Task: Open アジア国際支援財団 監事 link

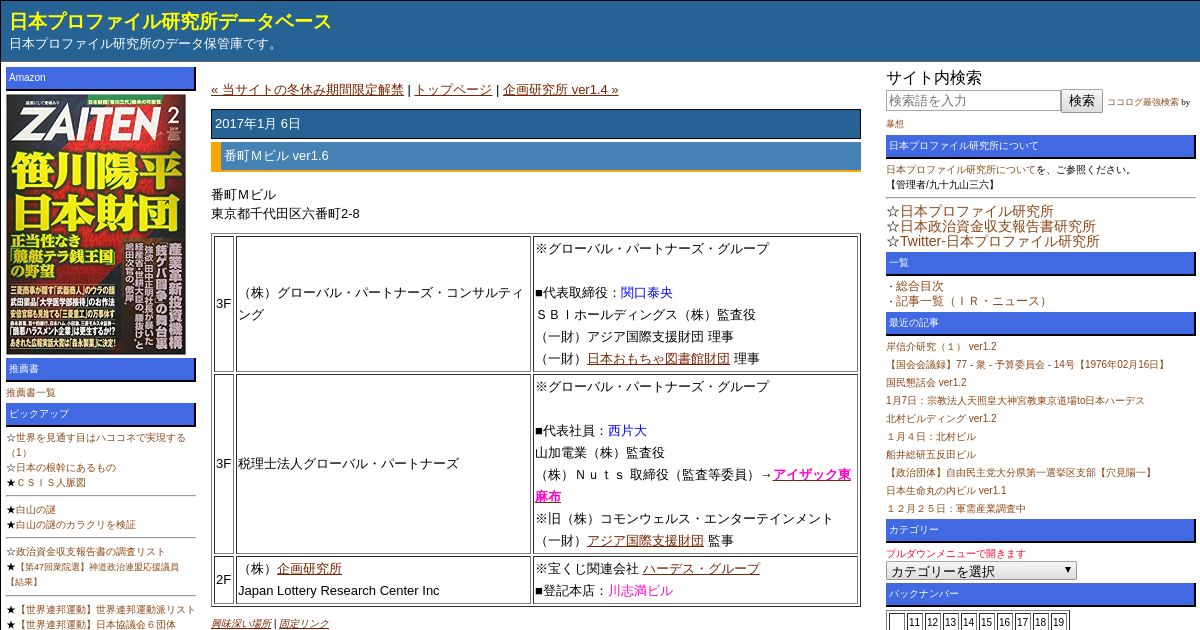Action: (x=645, y=540)
